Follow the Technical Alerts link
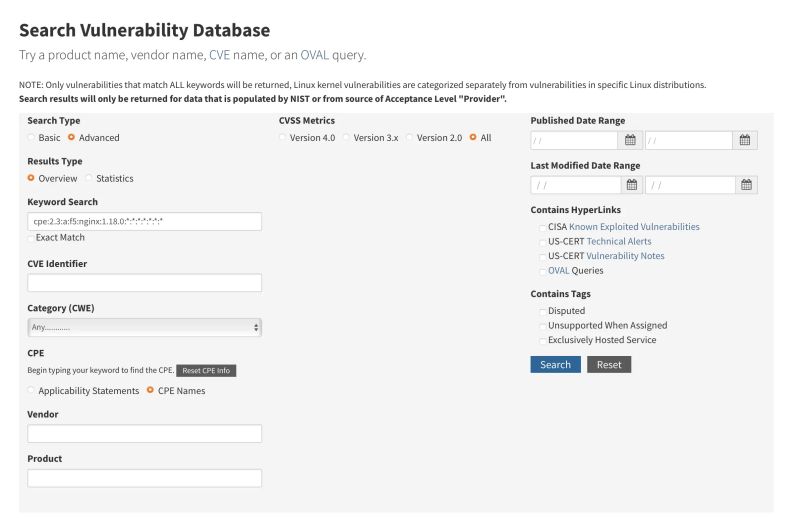800x530 pixels. pos(619,241)
